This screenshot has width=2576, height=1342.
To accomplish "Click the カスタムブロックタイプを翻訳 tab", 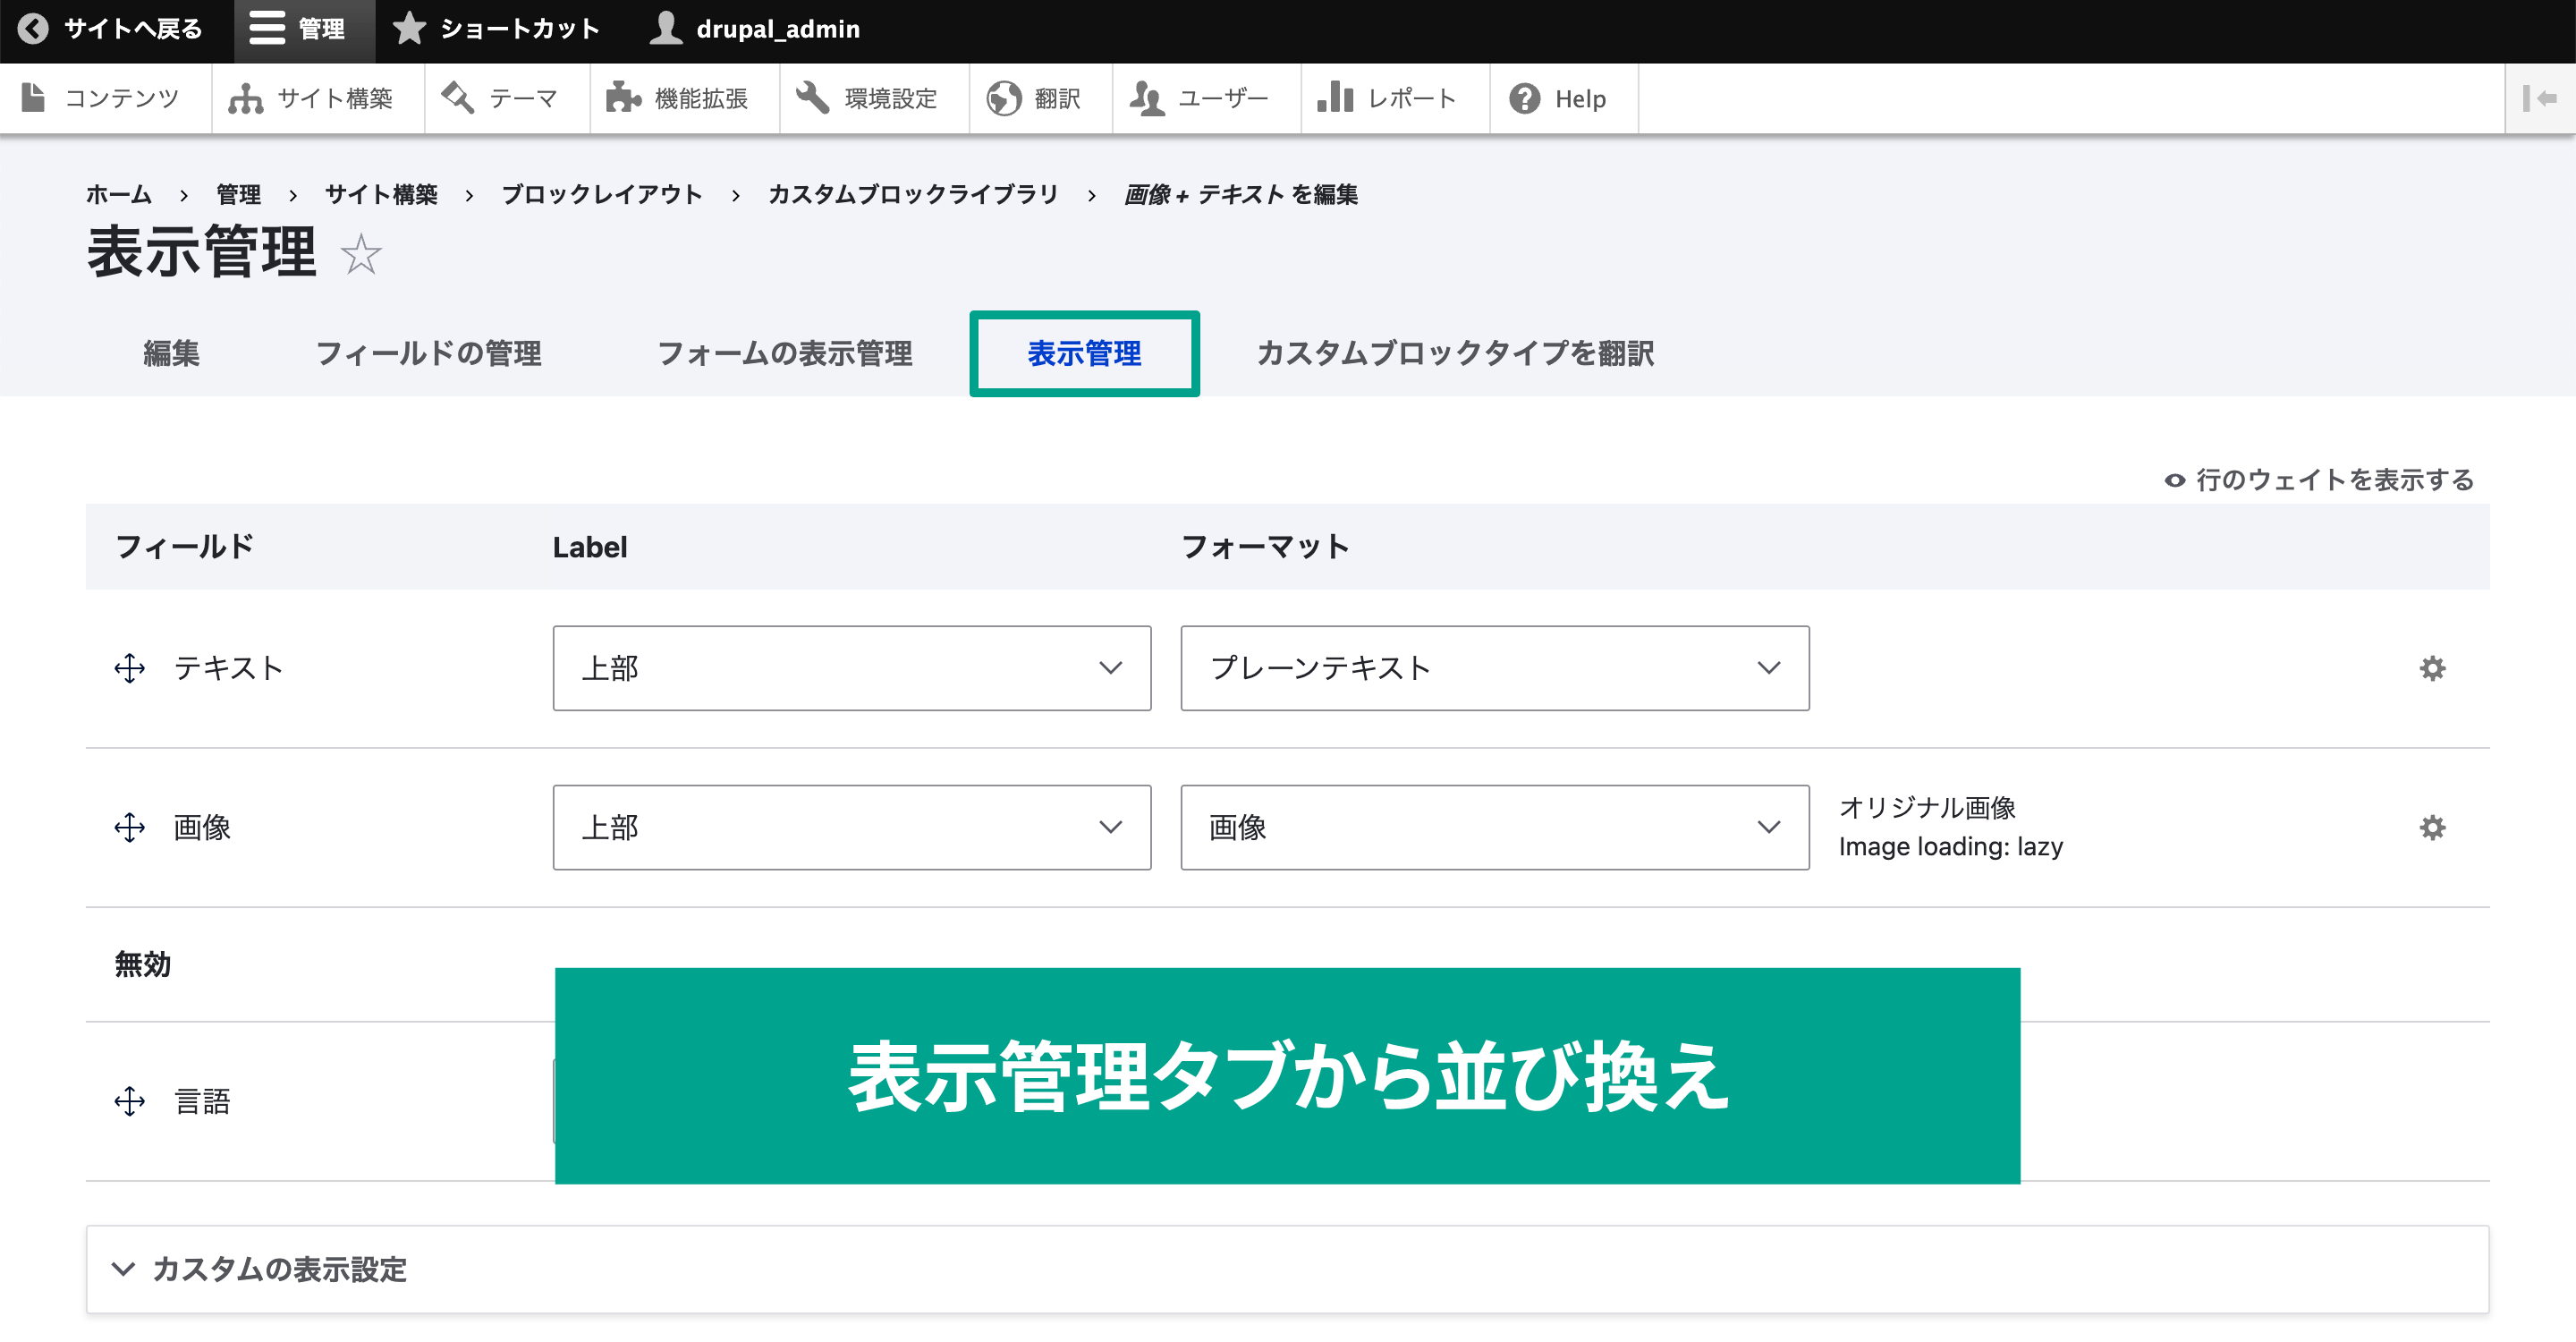I will click(x=1455, y=356).
